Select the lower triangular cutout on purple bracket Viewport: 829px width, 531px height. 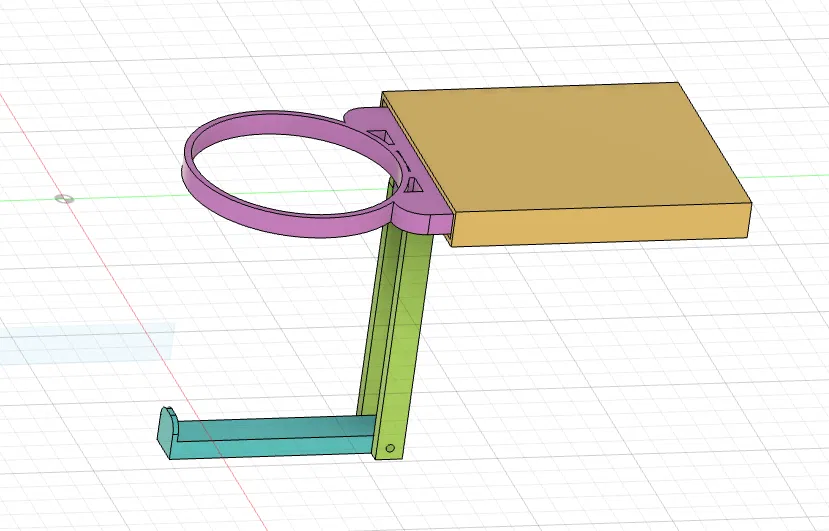[414, 185]
